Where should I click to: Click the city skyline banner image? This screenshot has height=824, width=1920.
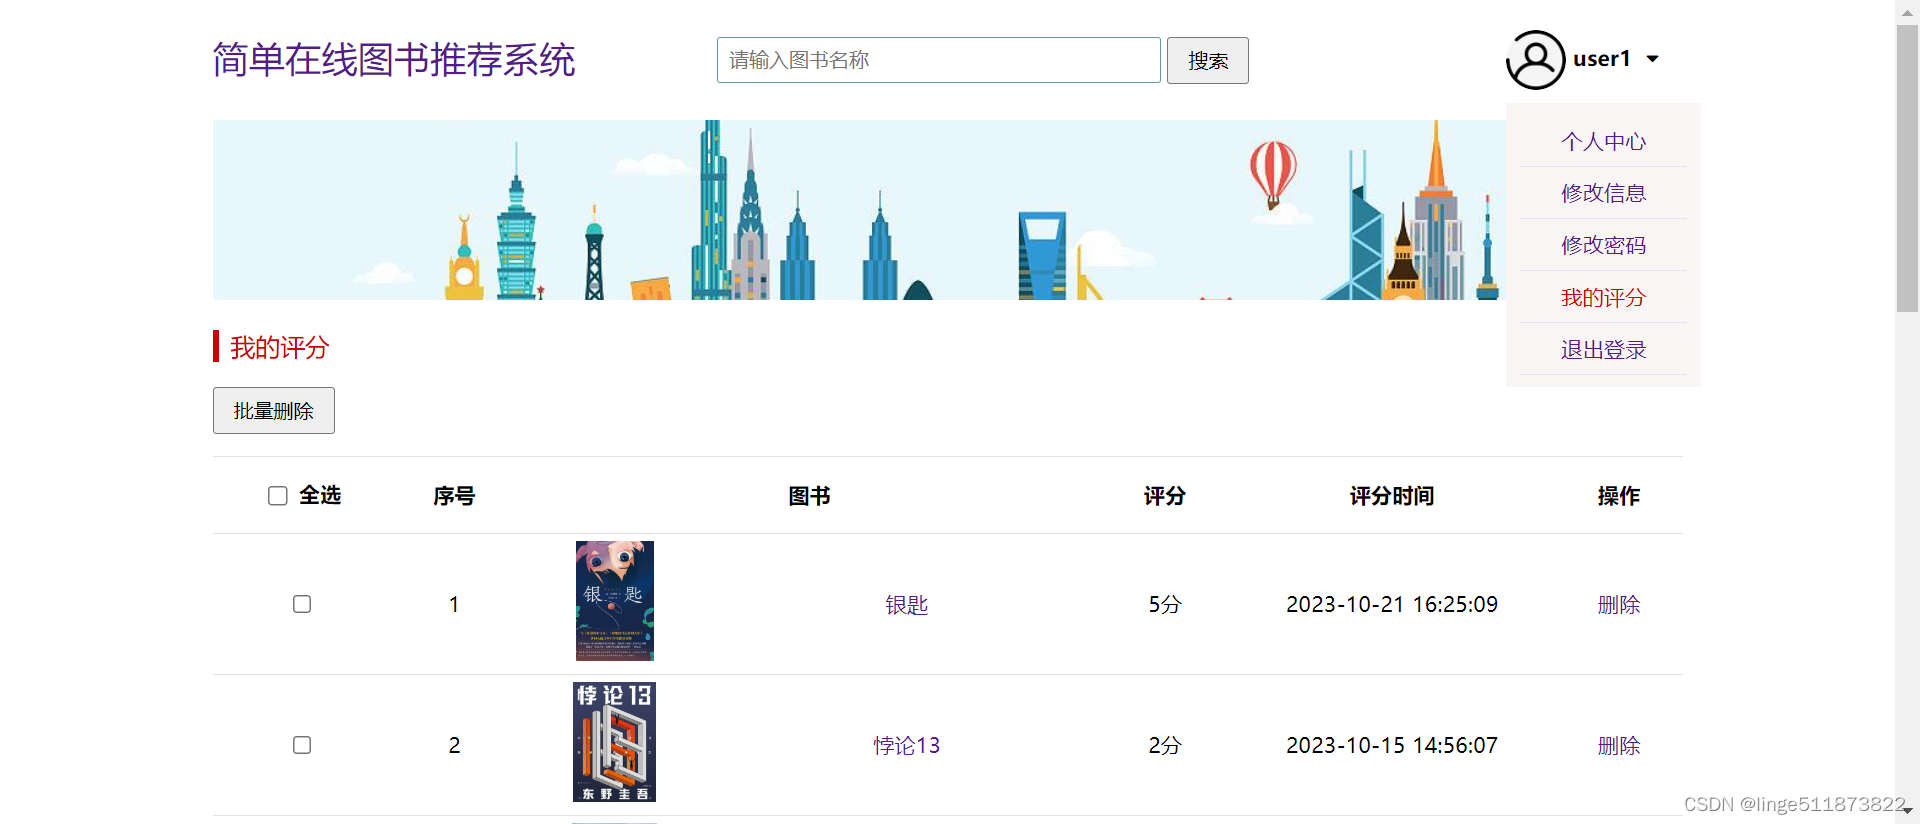coord(859,210)
